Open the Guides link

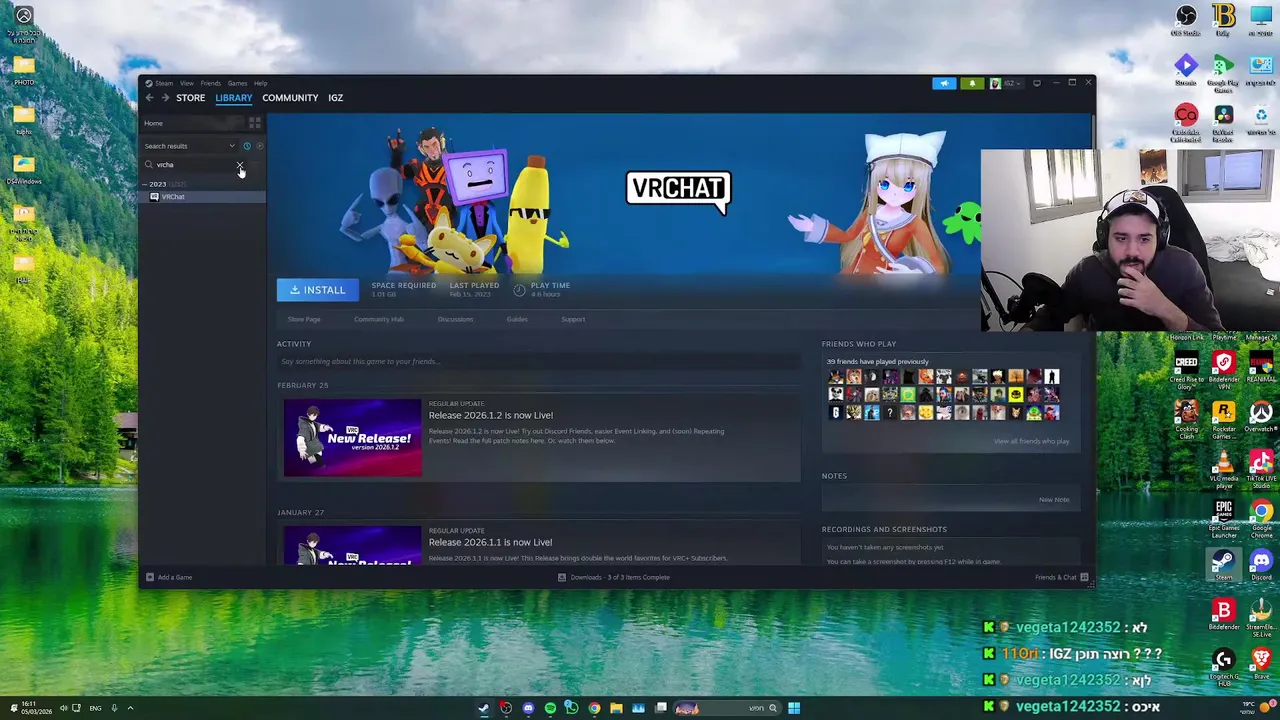coord(517,319)
